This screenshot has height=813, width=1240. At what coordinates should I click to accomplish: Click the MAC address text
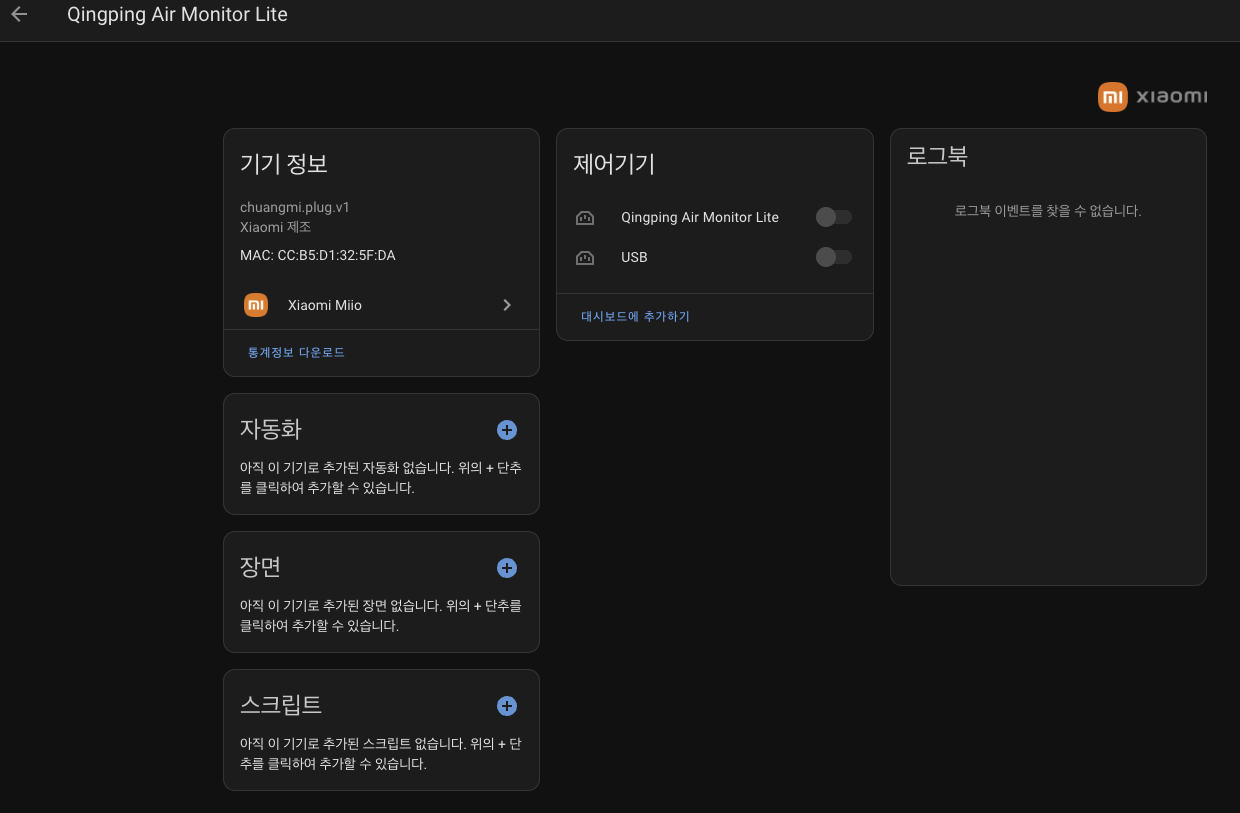coord(318,256)
